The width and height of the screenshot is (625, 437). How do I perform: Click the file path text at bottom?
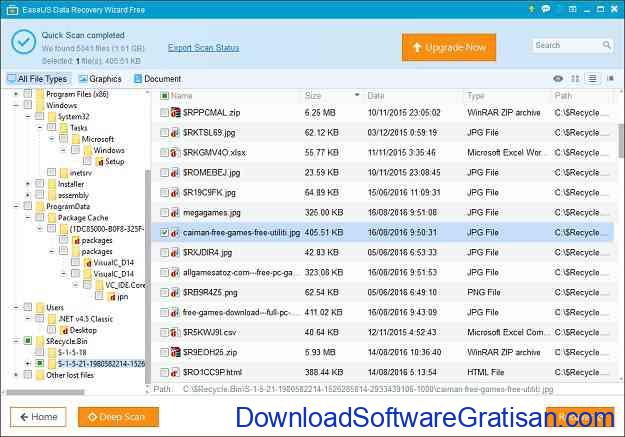(x=368, y=389)
